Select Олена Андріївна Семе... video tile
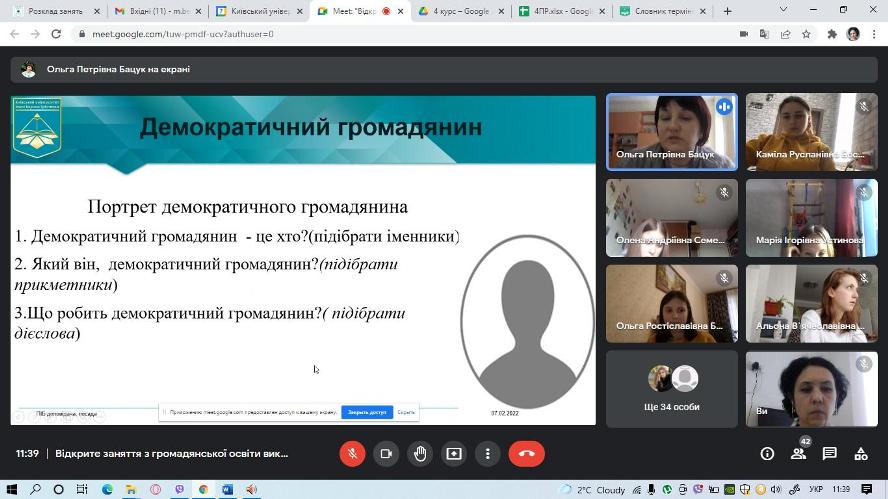Viewport: 888px width, 499px height. (672, 218)
